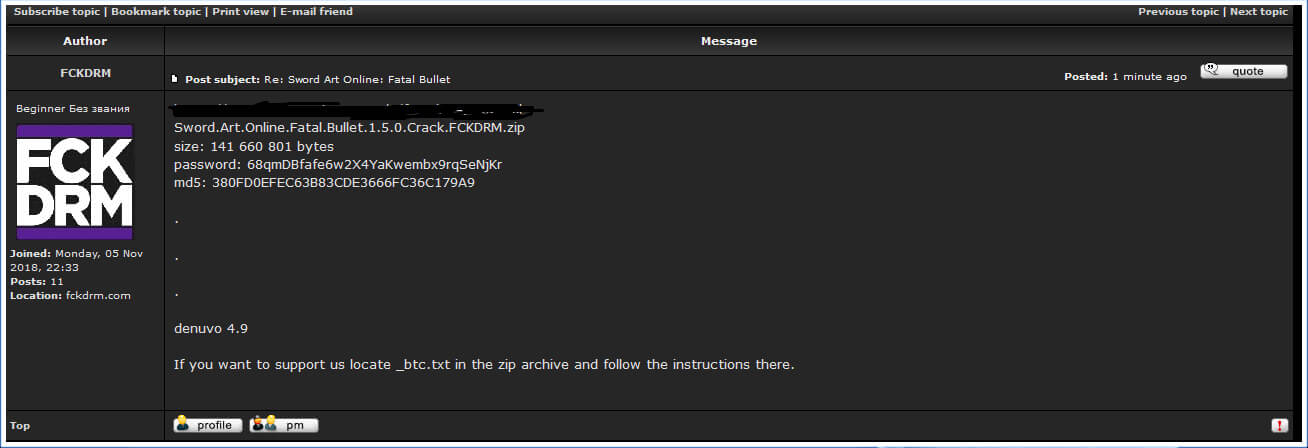Click the md5 hash line in the post

pos(324,183)
